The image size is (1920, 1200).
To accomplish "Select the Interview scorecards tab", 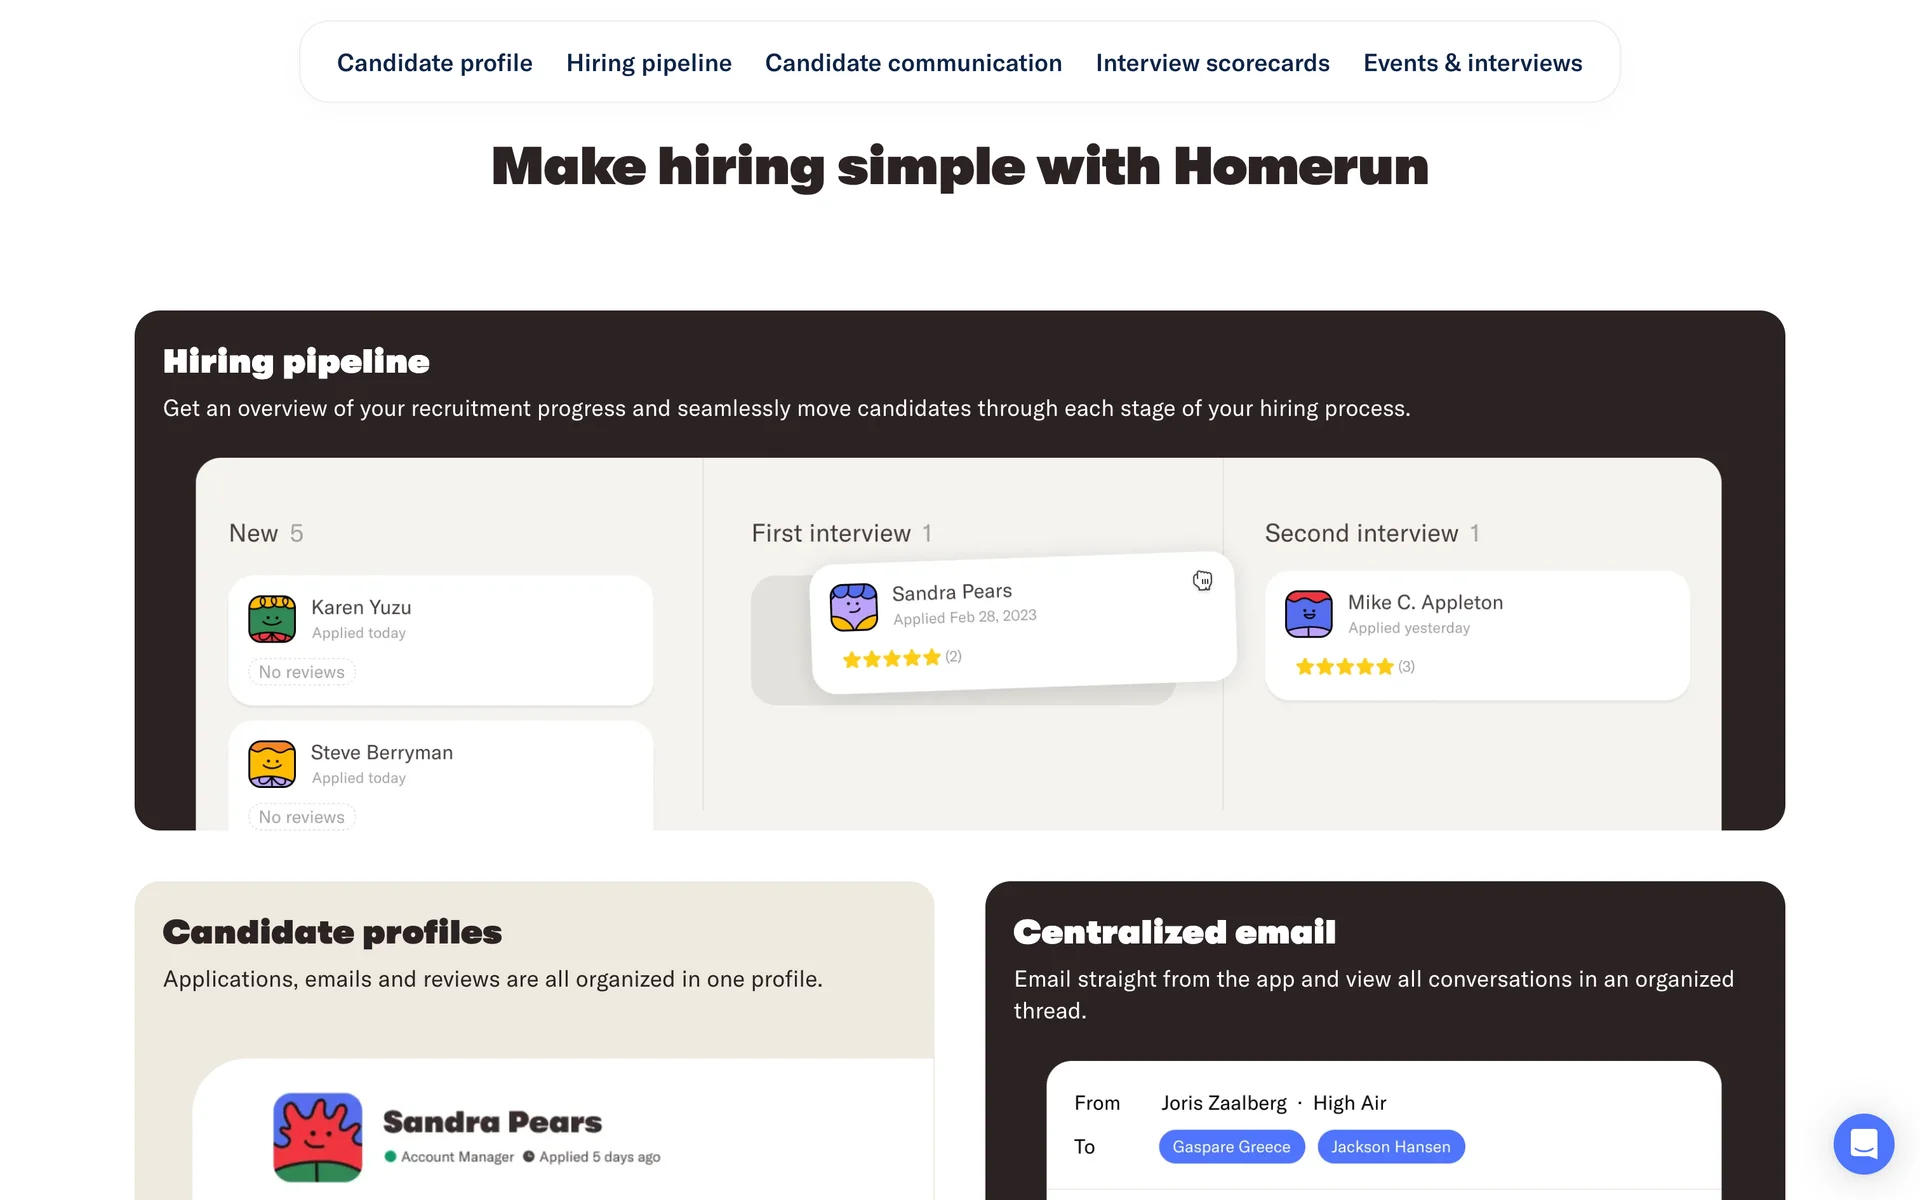I will pyautogui.click(x=1212, y=63).
